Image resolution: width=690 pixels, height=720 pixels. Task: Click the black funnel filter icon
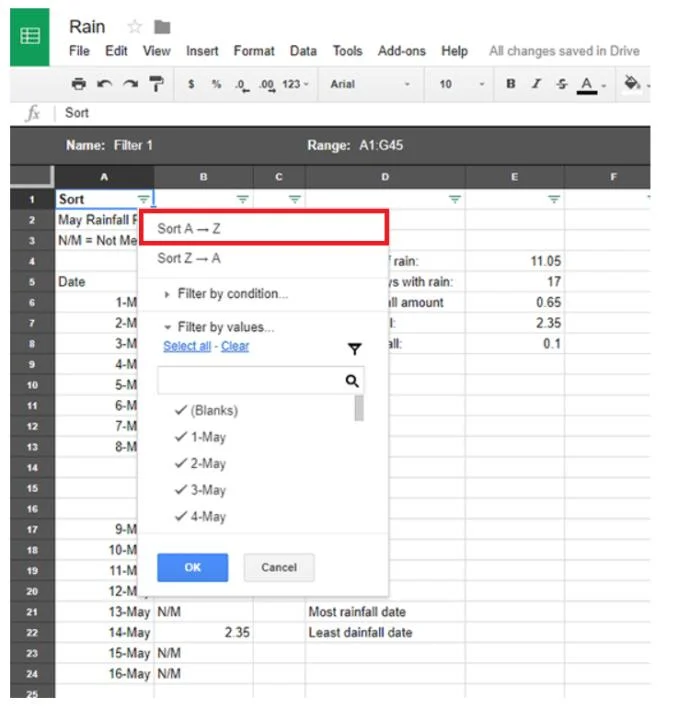click(354, 349)
